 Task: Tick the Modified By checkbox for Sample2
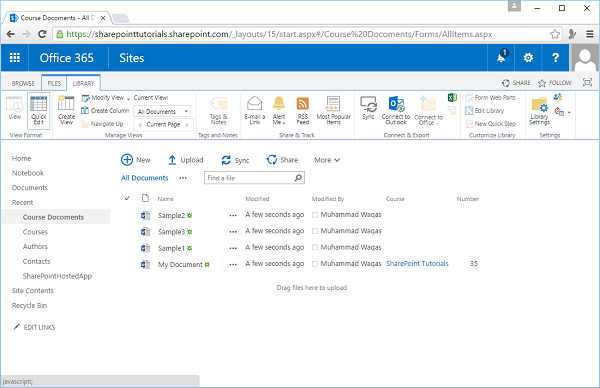315,215
